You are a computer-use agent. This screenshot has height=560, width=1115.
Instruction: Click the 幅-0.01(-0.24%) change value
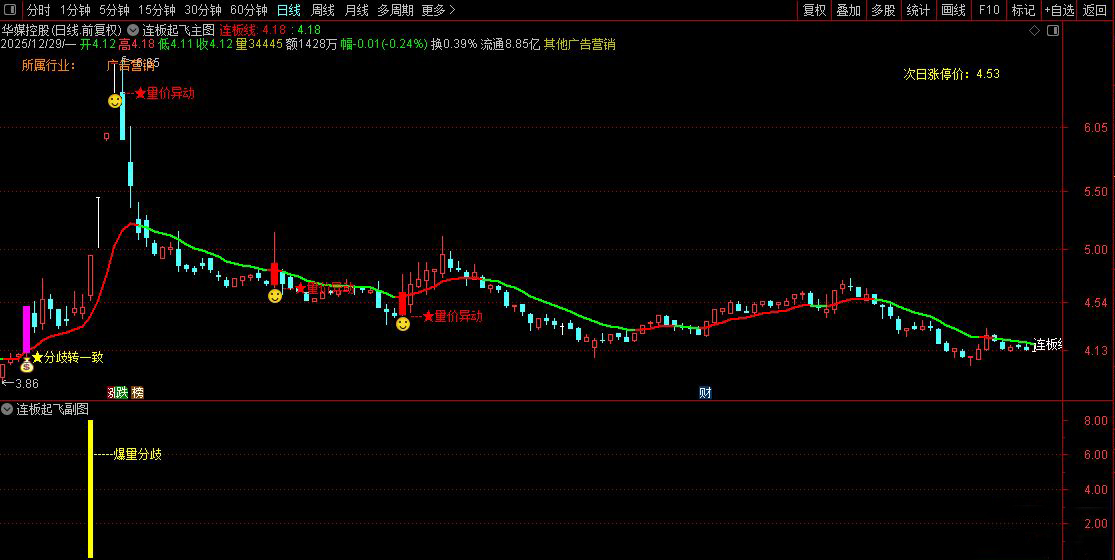tap(384, 44)
